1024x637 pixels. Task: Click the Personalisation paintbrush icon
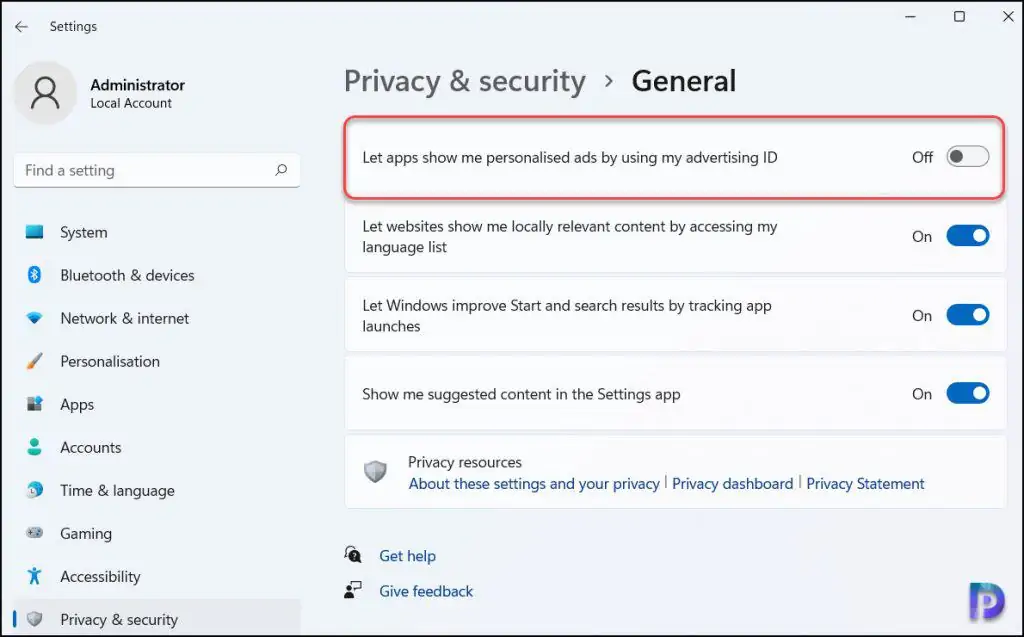[x=35, y=361]
